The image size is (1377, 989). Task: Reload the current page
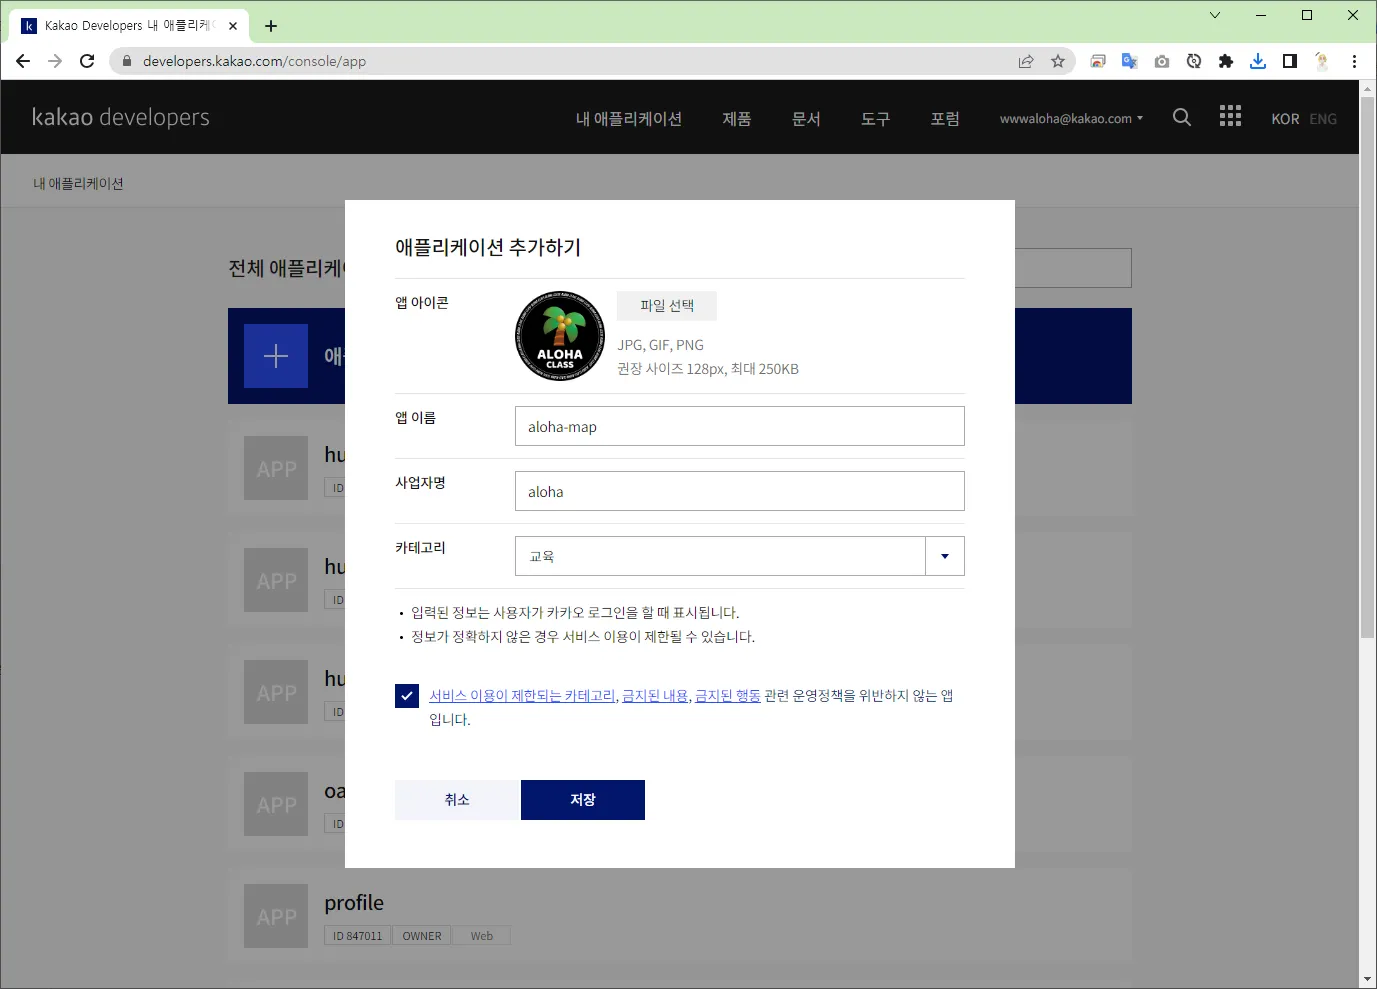pos(87,61)
